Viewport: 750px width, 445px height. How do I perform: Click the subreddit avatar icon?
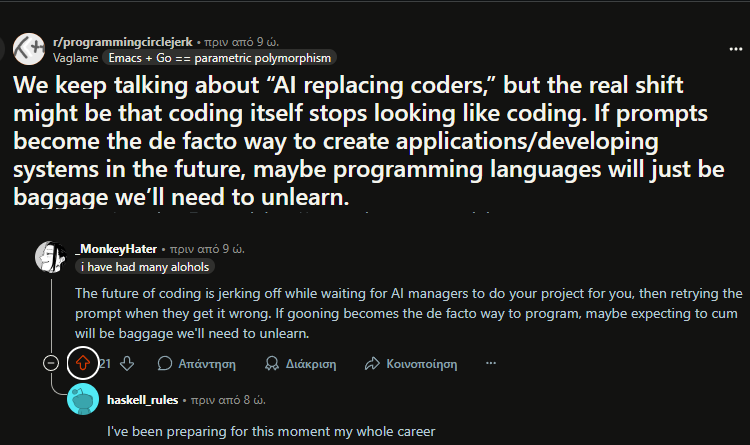point(28,49)
